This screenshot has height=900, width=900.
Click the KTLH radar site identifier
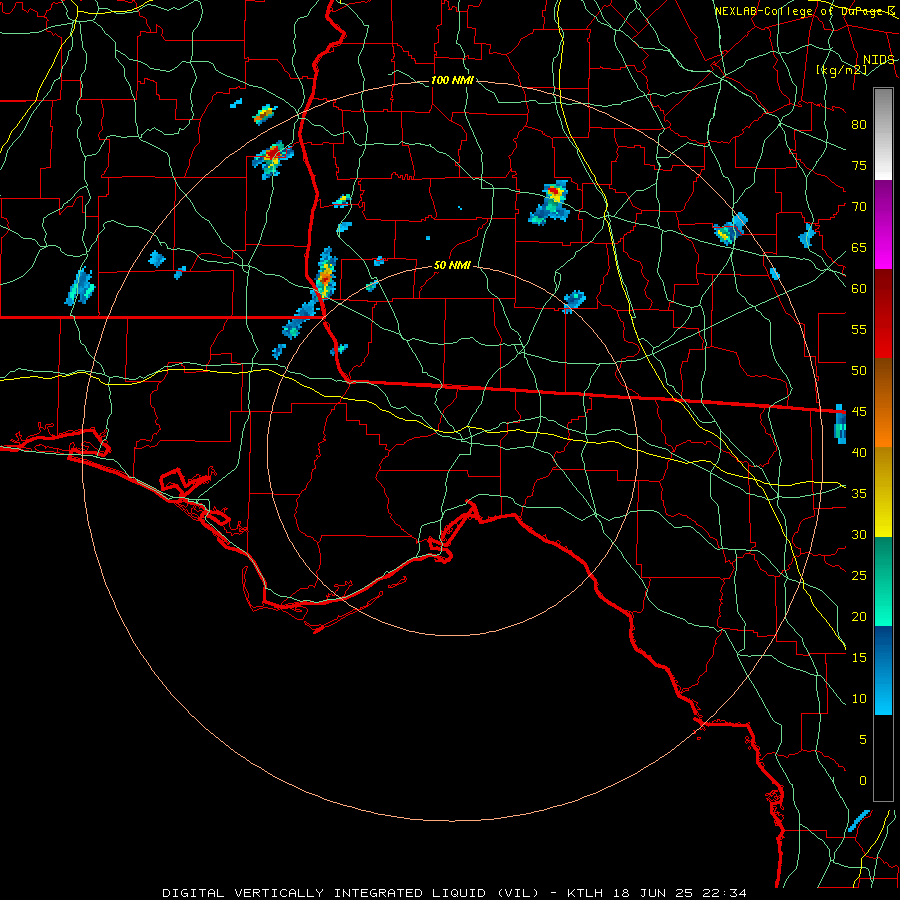(x=584, y=893)
